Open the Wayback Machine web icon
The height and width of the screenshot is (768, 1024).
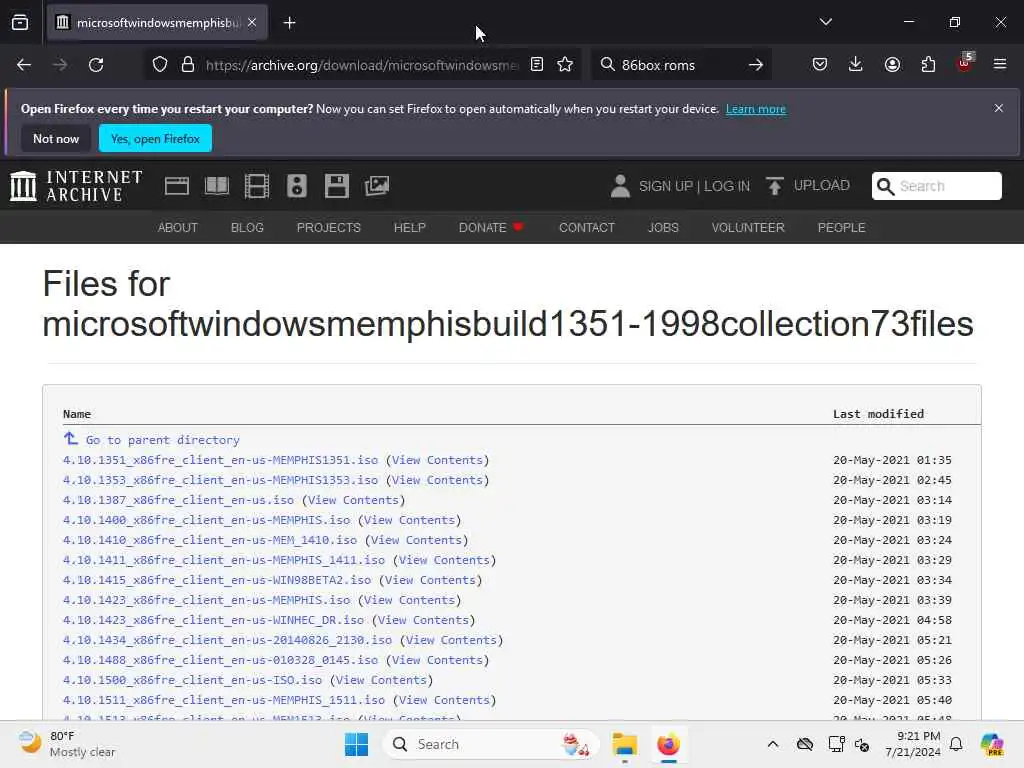[177, 186]
